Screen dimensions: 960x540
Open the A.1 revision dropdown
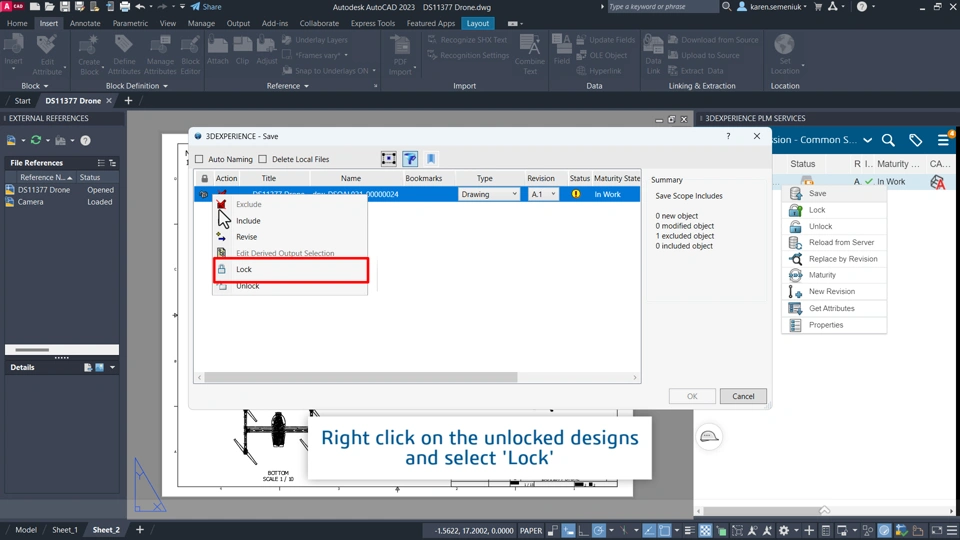click(x=543, y=194)
